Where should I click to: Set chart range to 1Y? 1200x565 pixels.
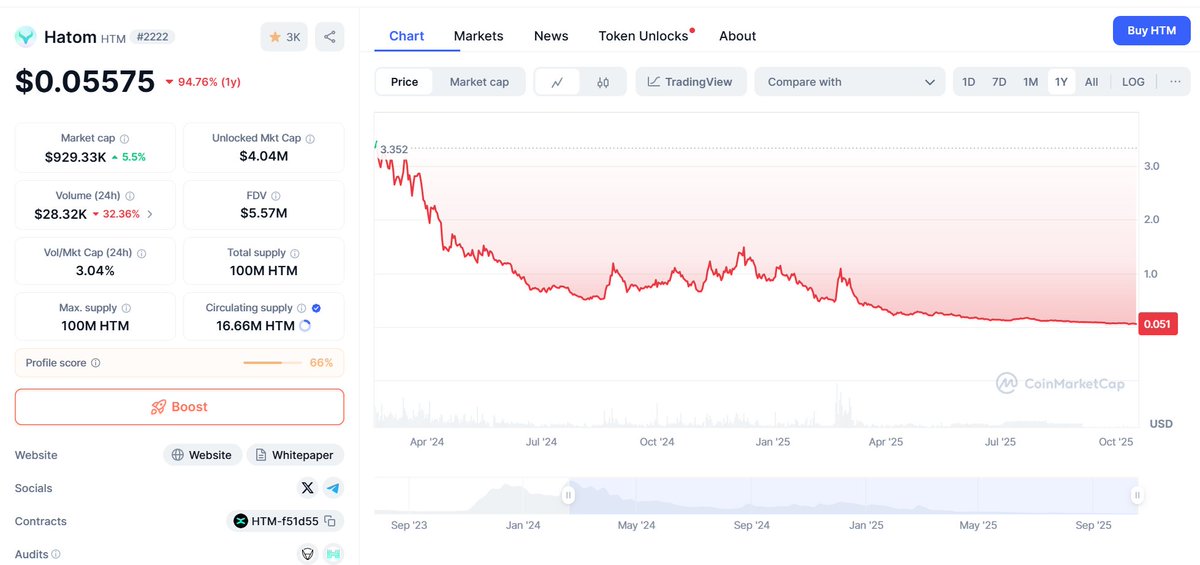click(x=1061, y=82)
